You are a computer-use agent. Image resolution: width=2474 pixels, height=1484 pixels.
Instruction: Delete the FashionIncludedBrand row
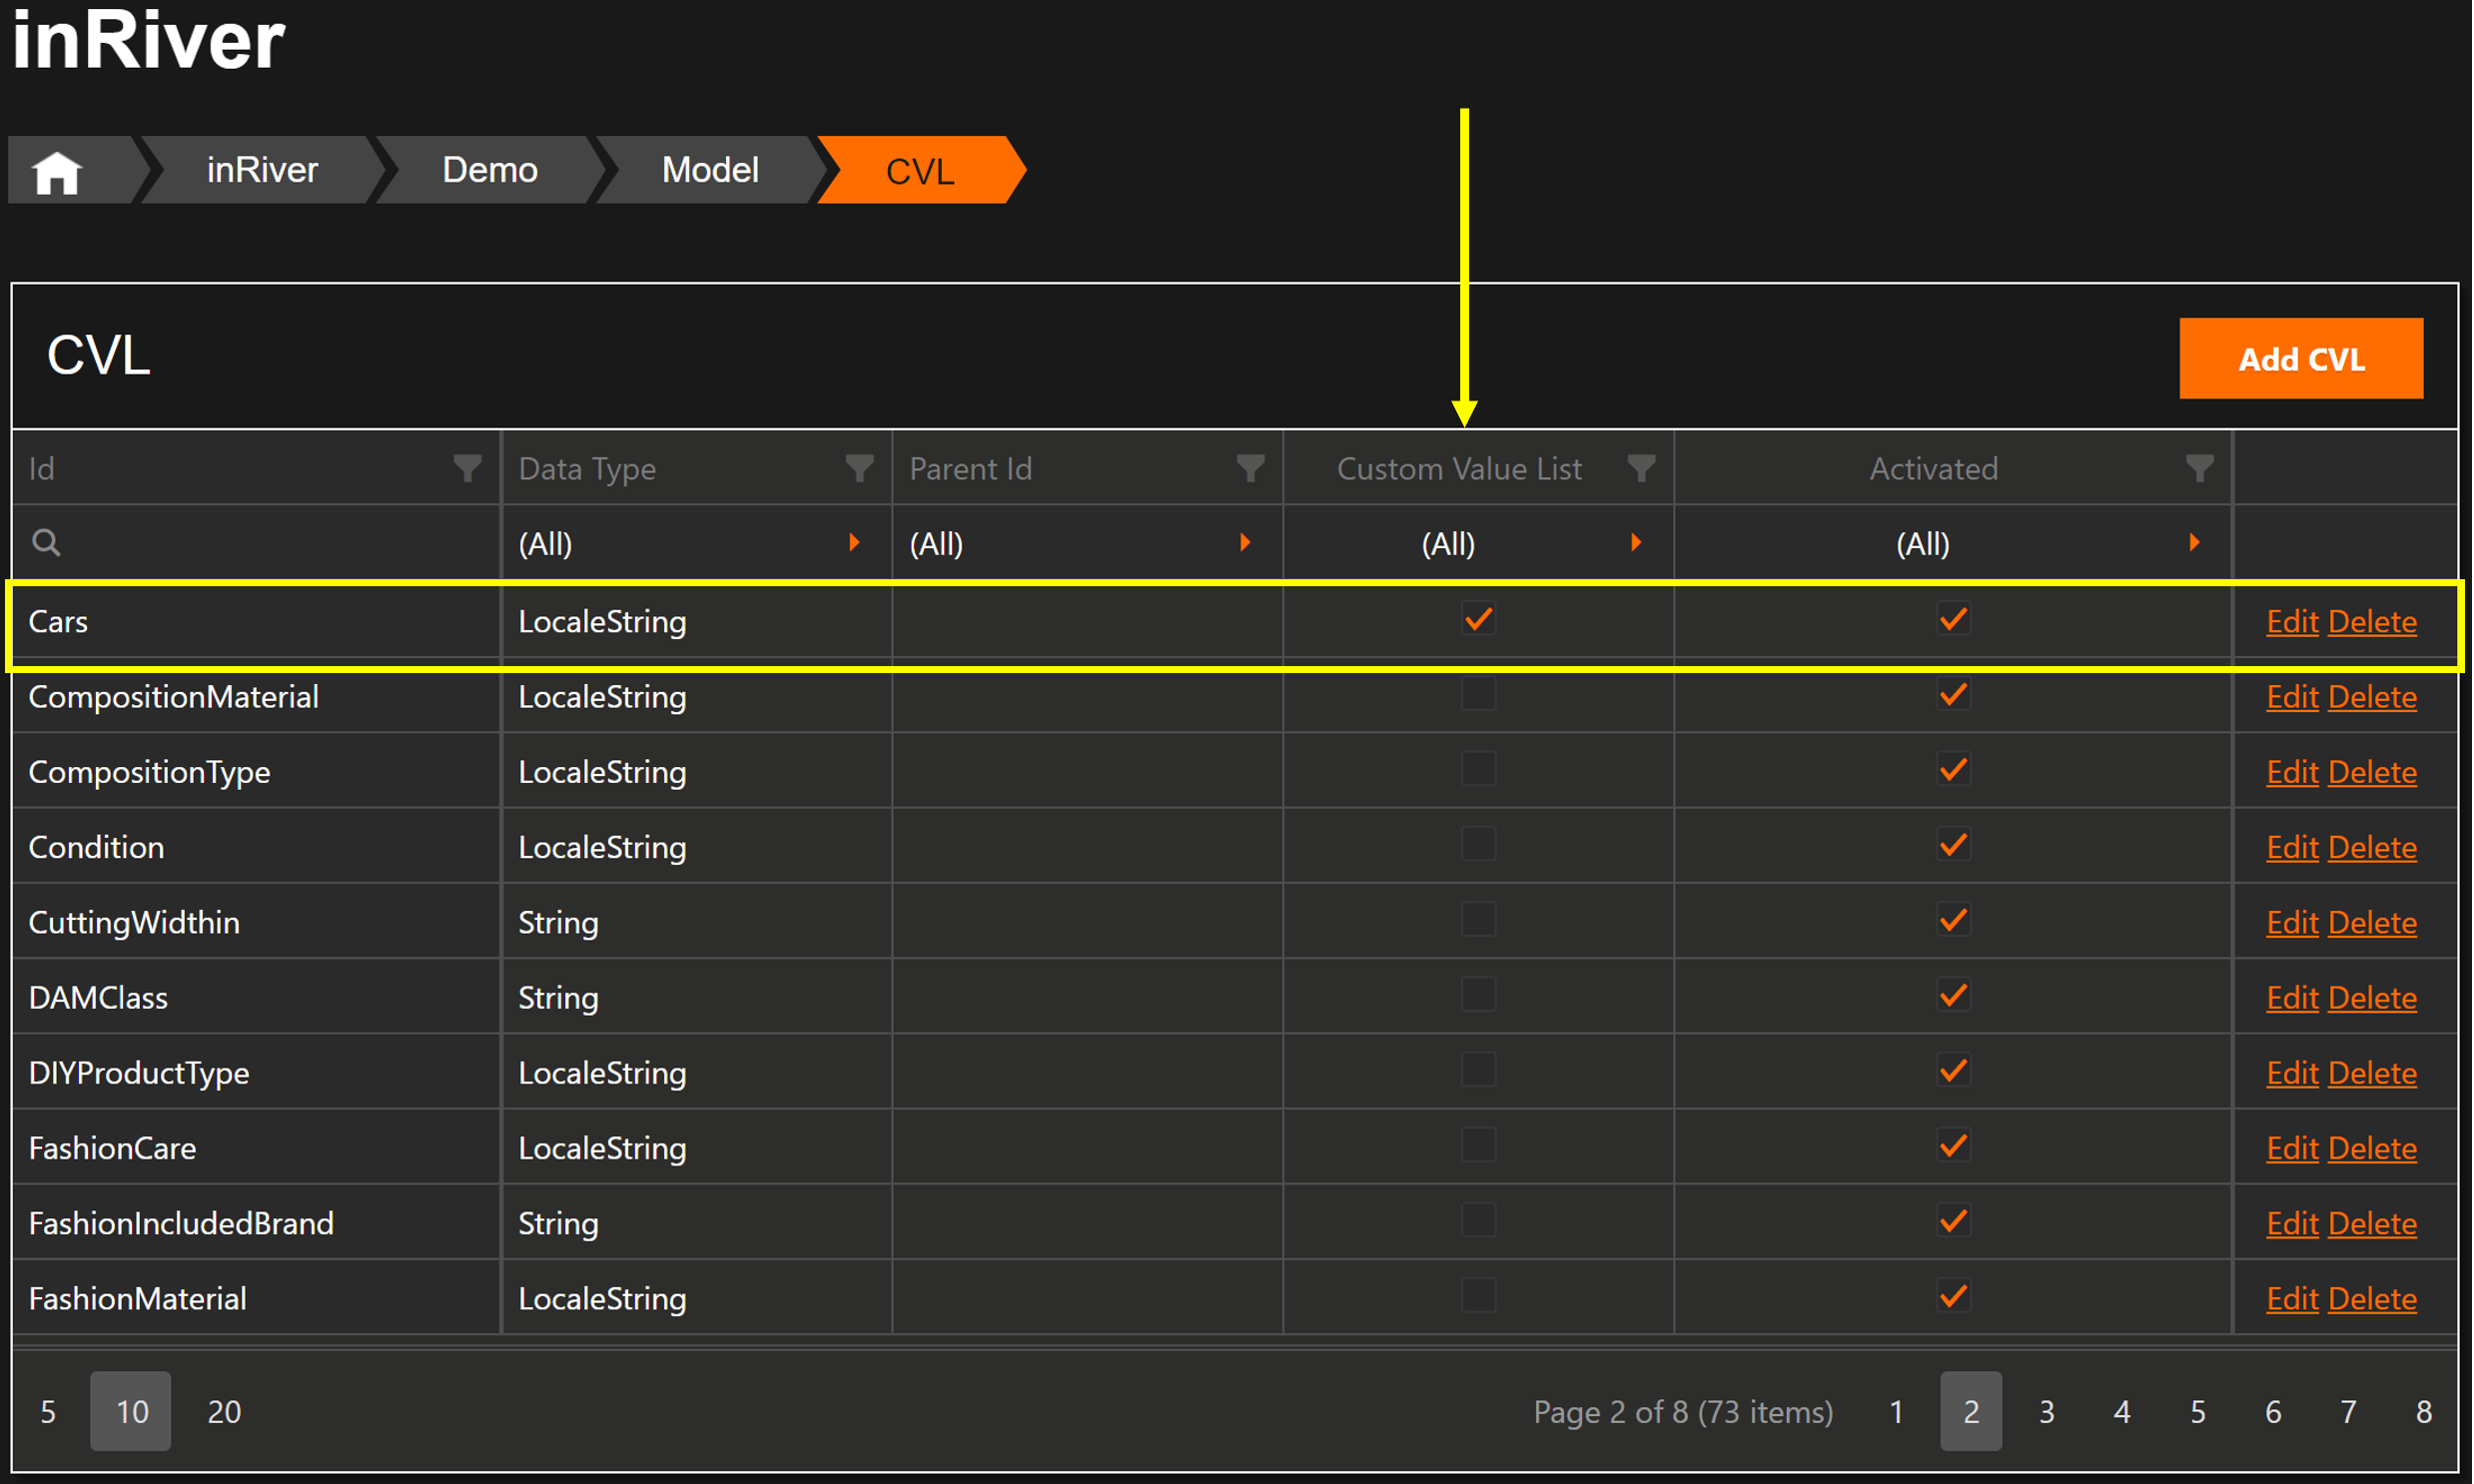point(2374,1224)
